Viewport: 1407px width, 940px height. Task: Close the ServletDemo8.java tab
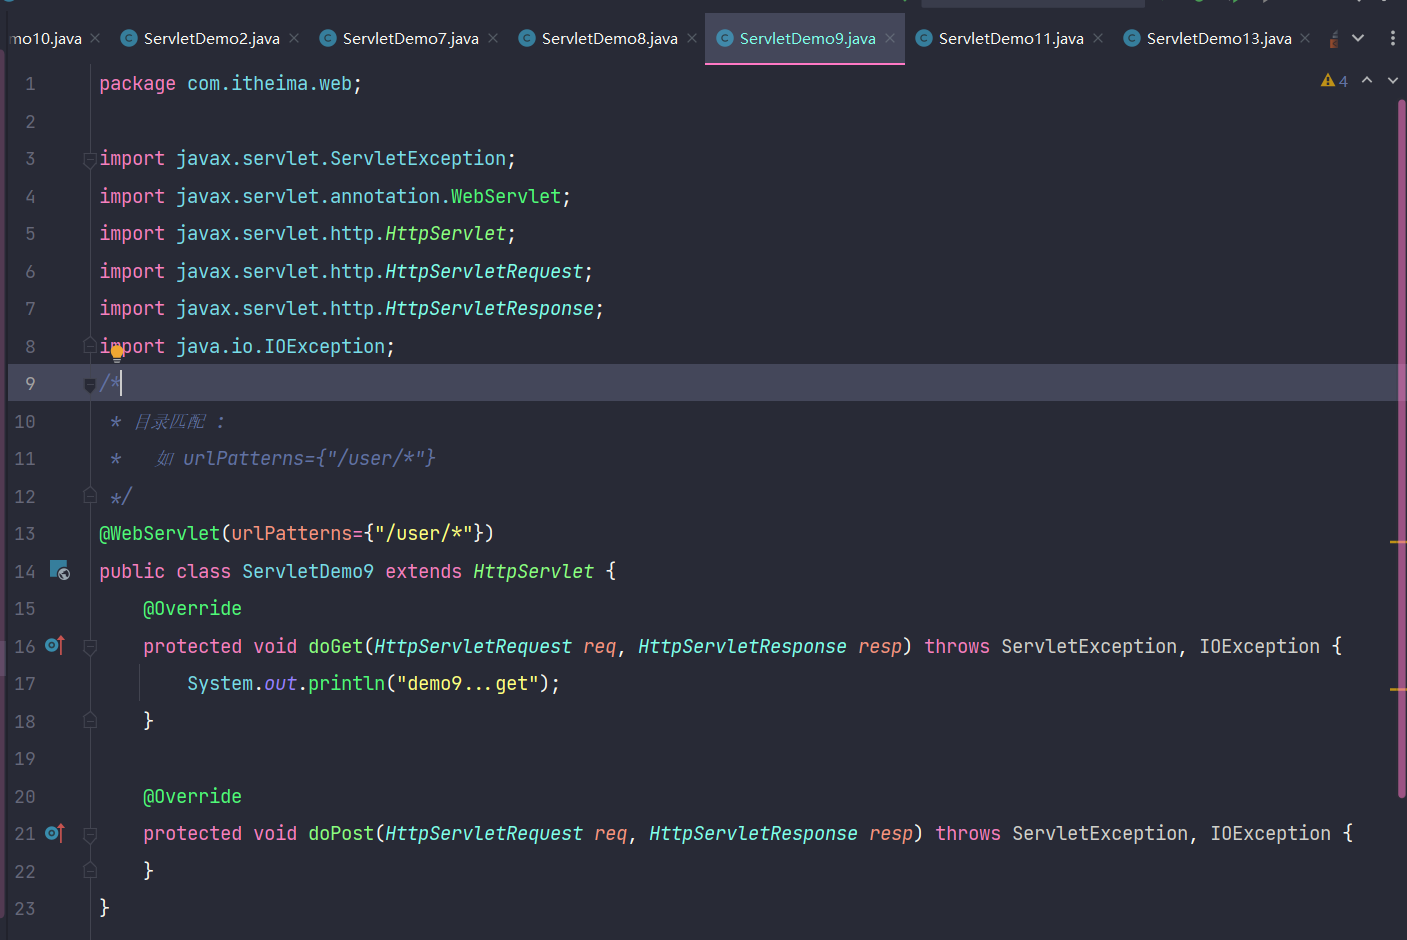coord(692,38)
